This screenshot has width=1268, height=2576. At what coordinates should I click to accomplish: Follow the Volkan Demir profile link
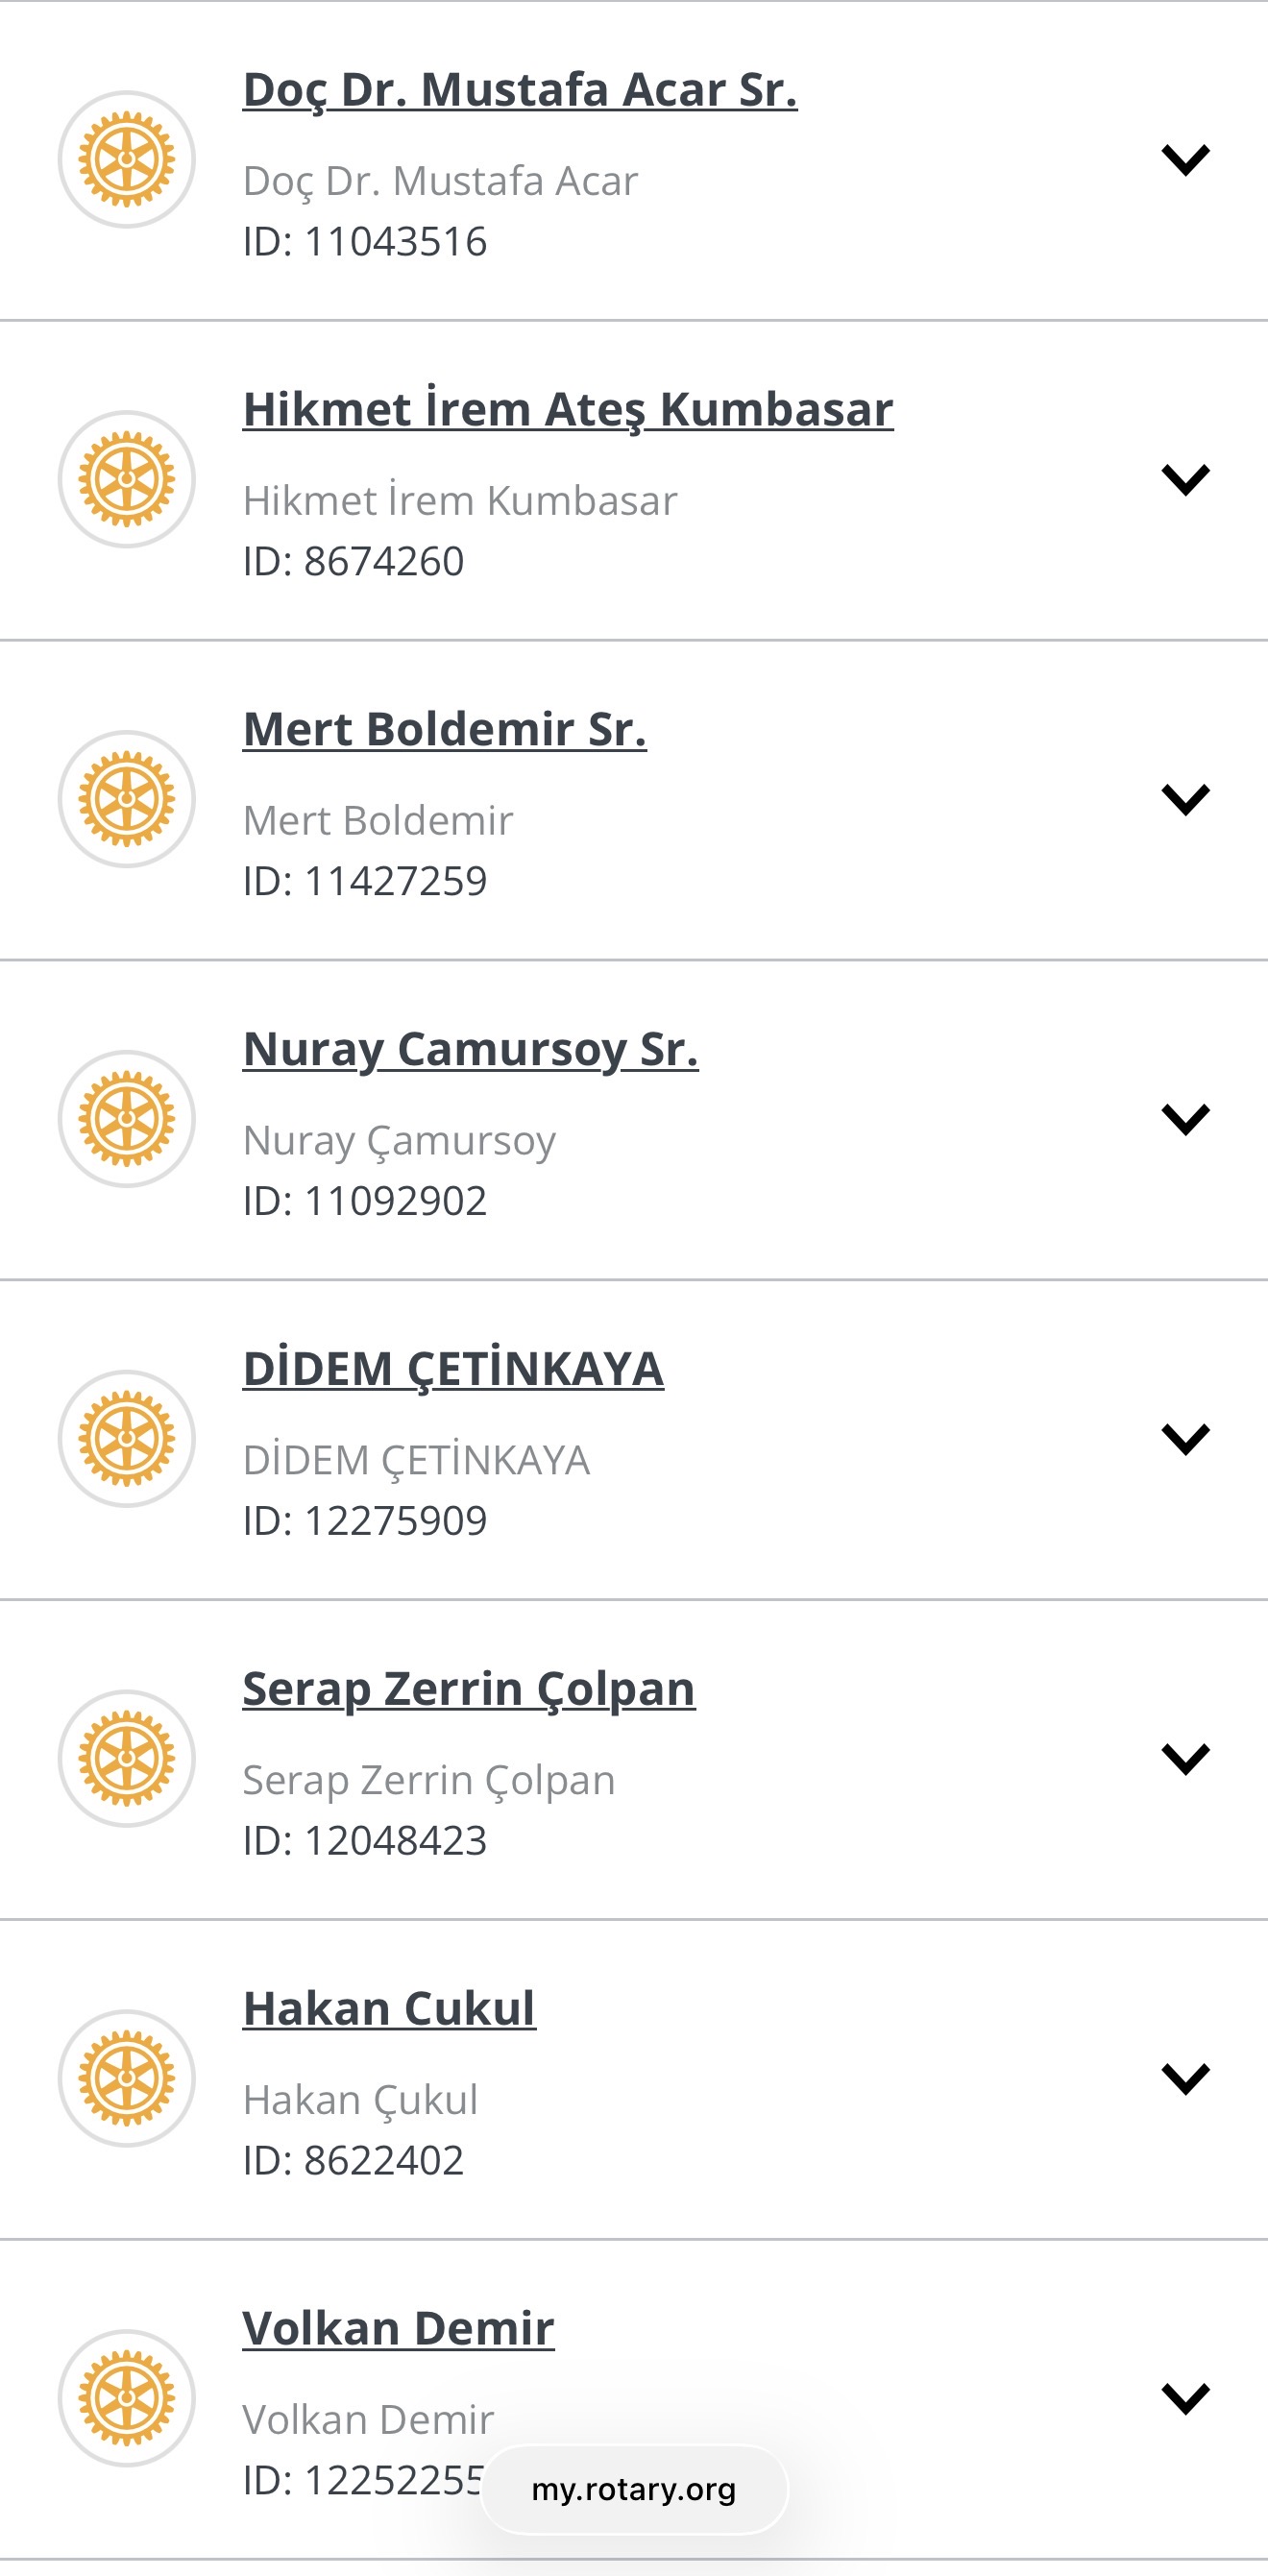click(x=398, y=2329)
